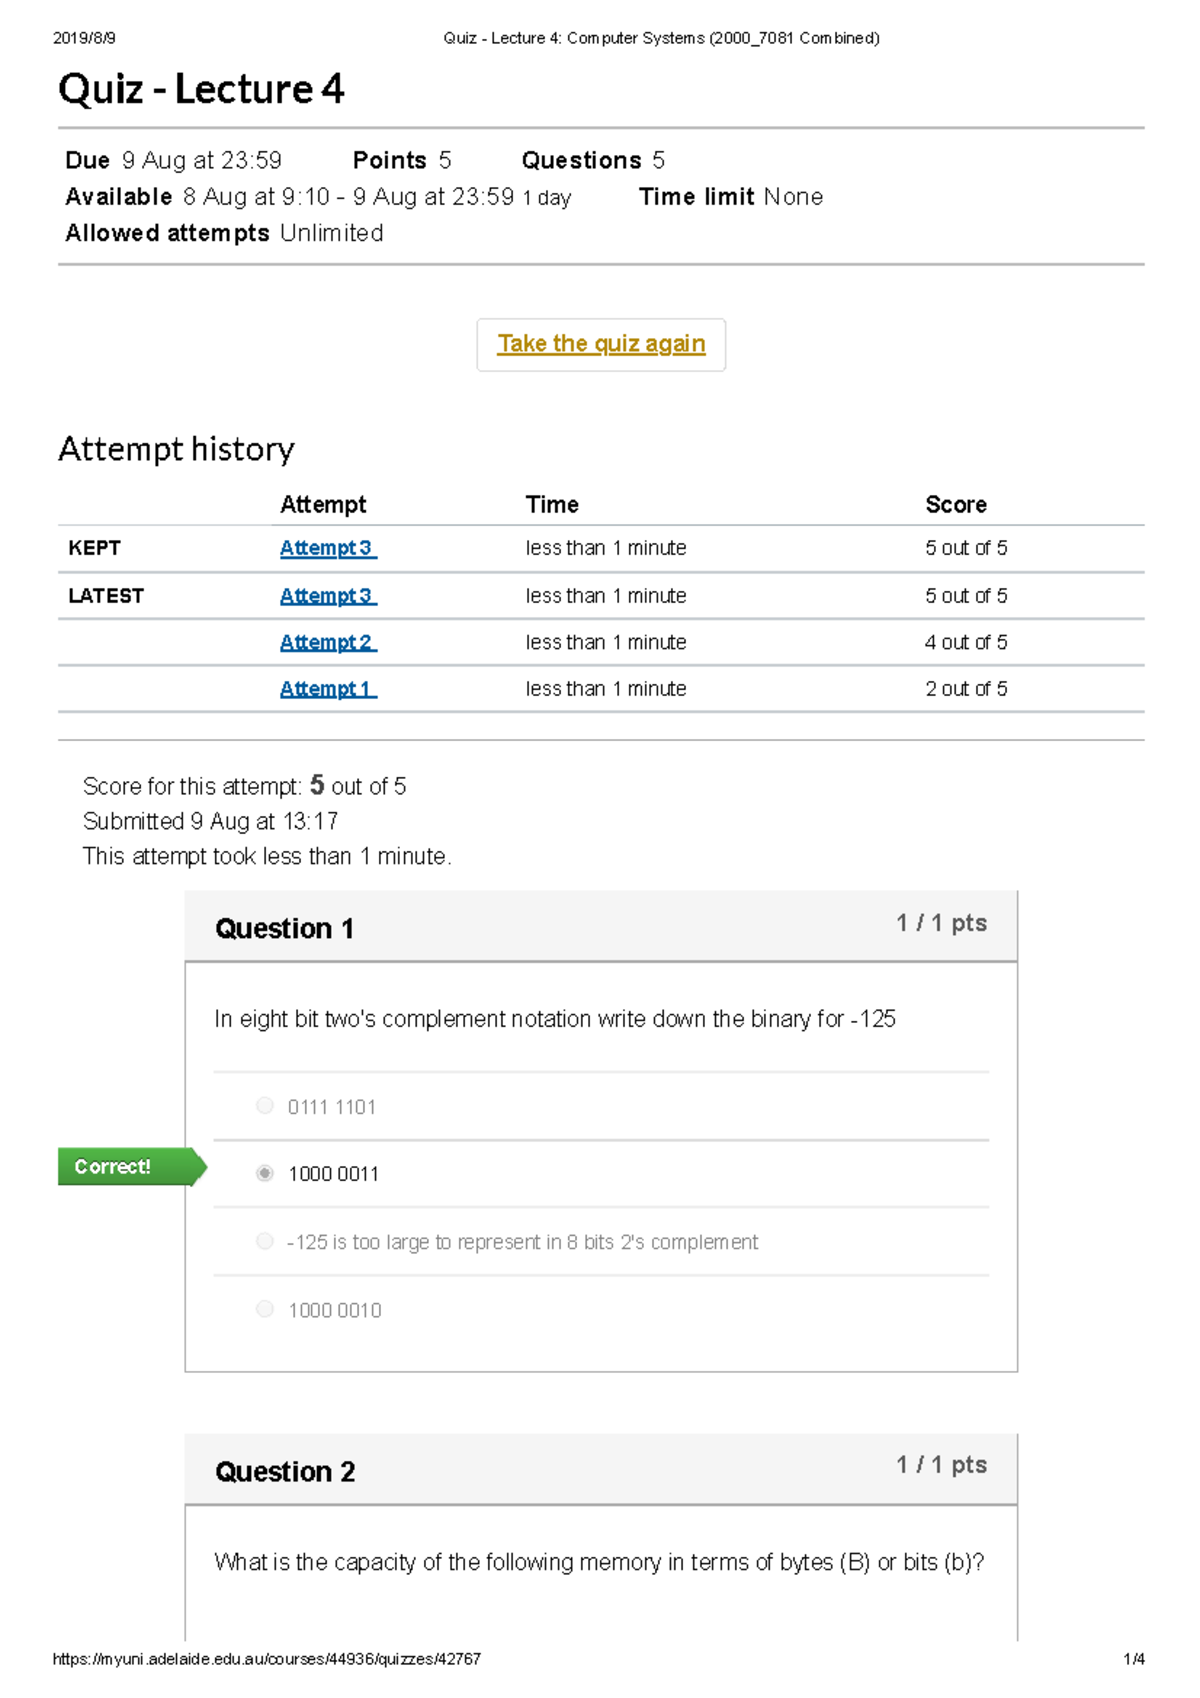Click the Score column header
Screen dimensions: 1200x1698
tap(956, 505)
